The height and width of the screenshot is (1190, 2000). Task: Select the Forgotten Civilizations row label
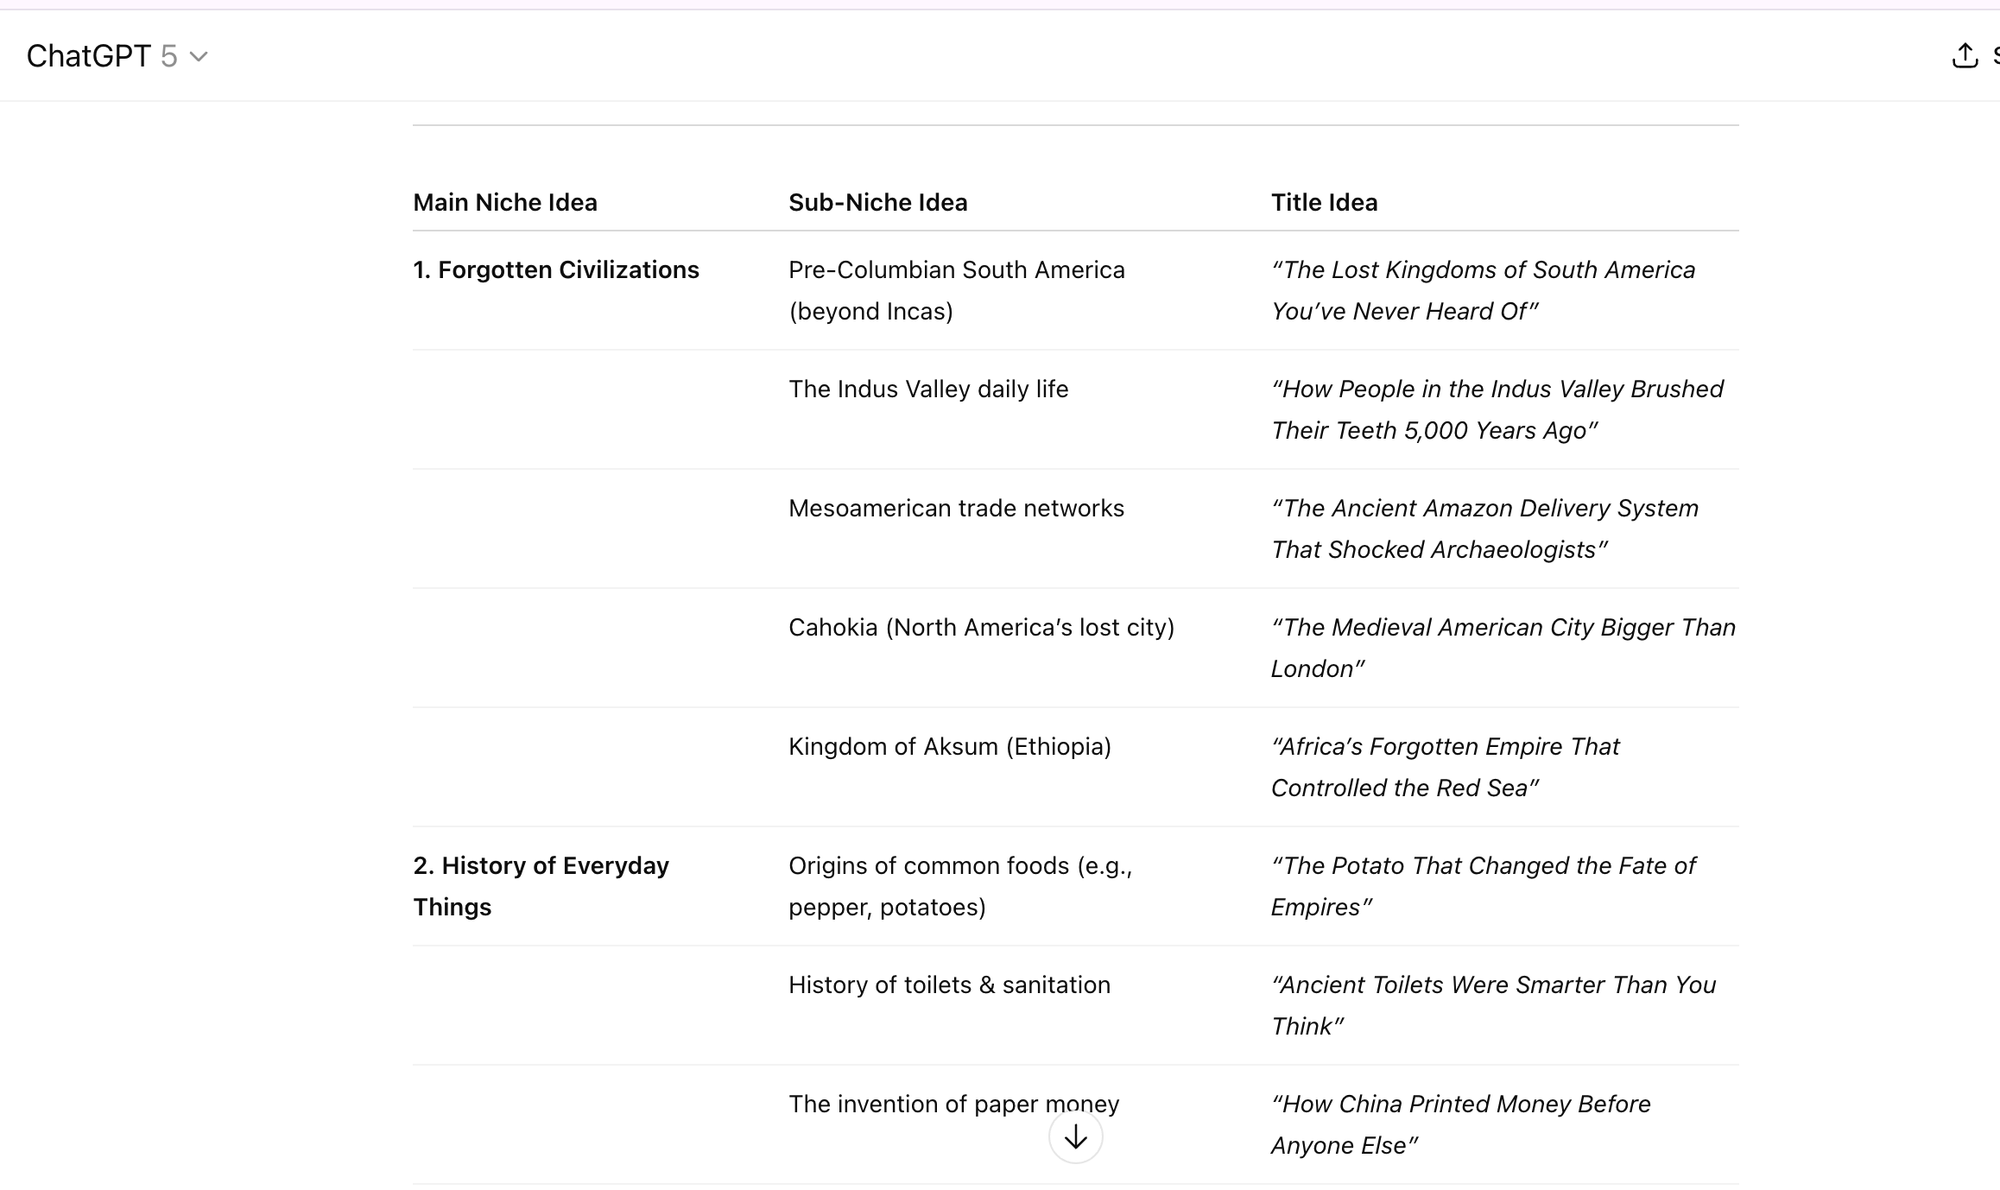556,269
